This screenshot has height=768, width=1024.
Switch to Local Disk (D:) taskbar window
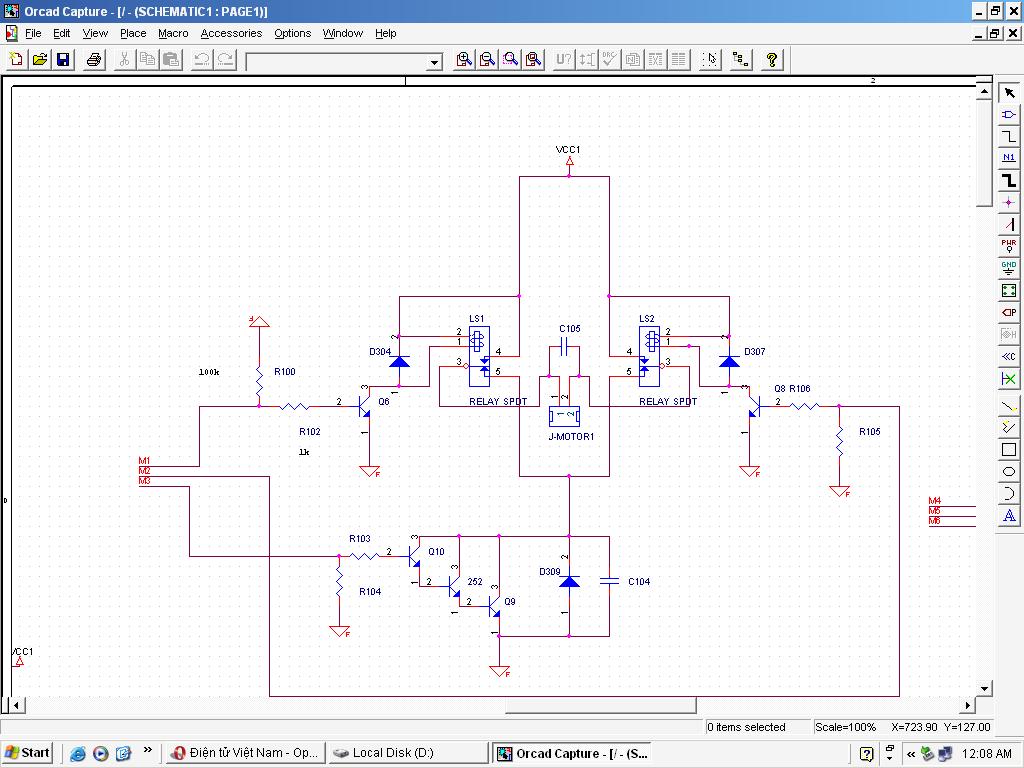click(x=408, y=753)
